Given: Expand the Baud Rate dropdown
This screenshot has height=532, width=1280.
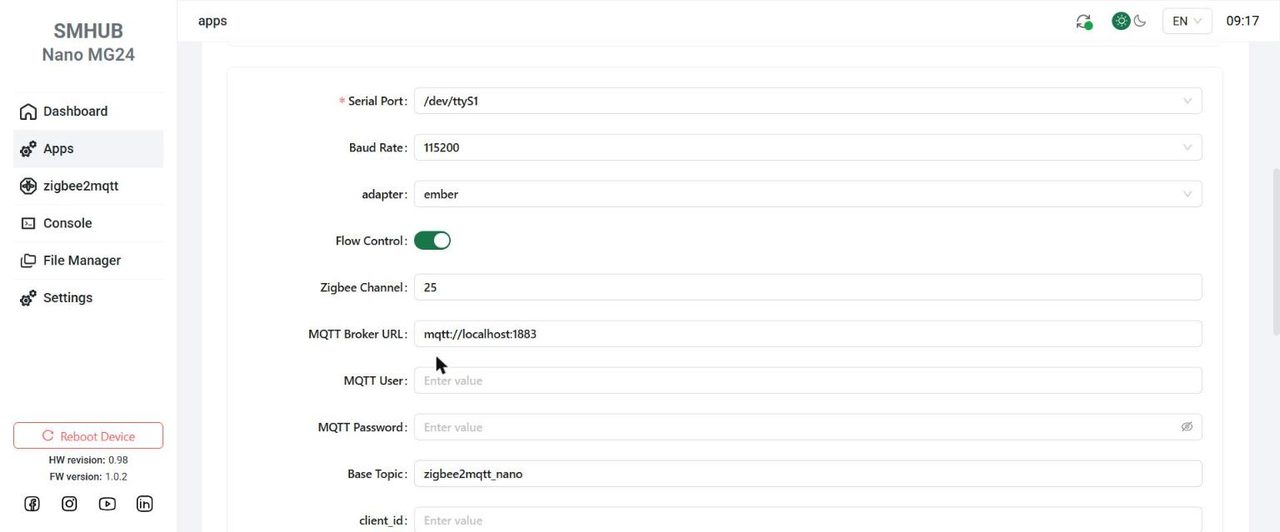Looking at the screenshot, I should [808, 148].
